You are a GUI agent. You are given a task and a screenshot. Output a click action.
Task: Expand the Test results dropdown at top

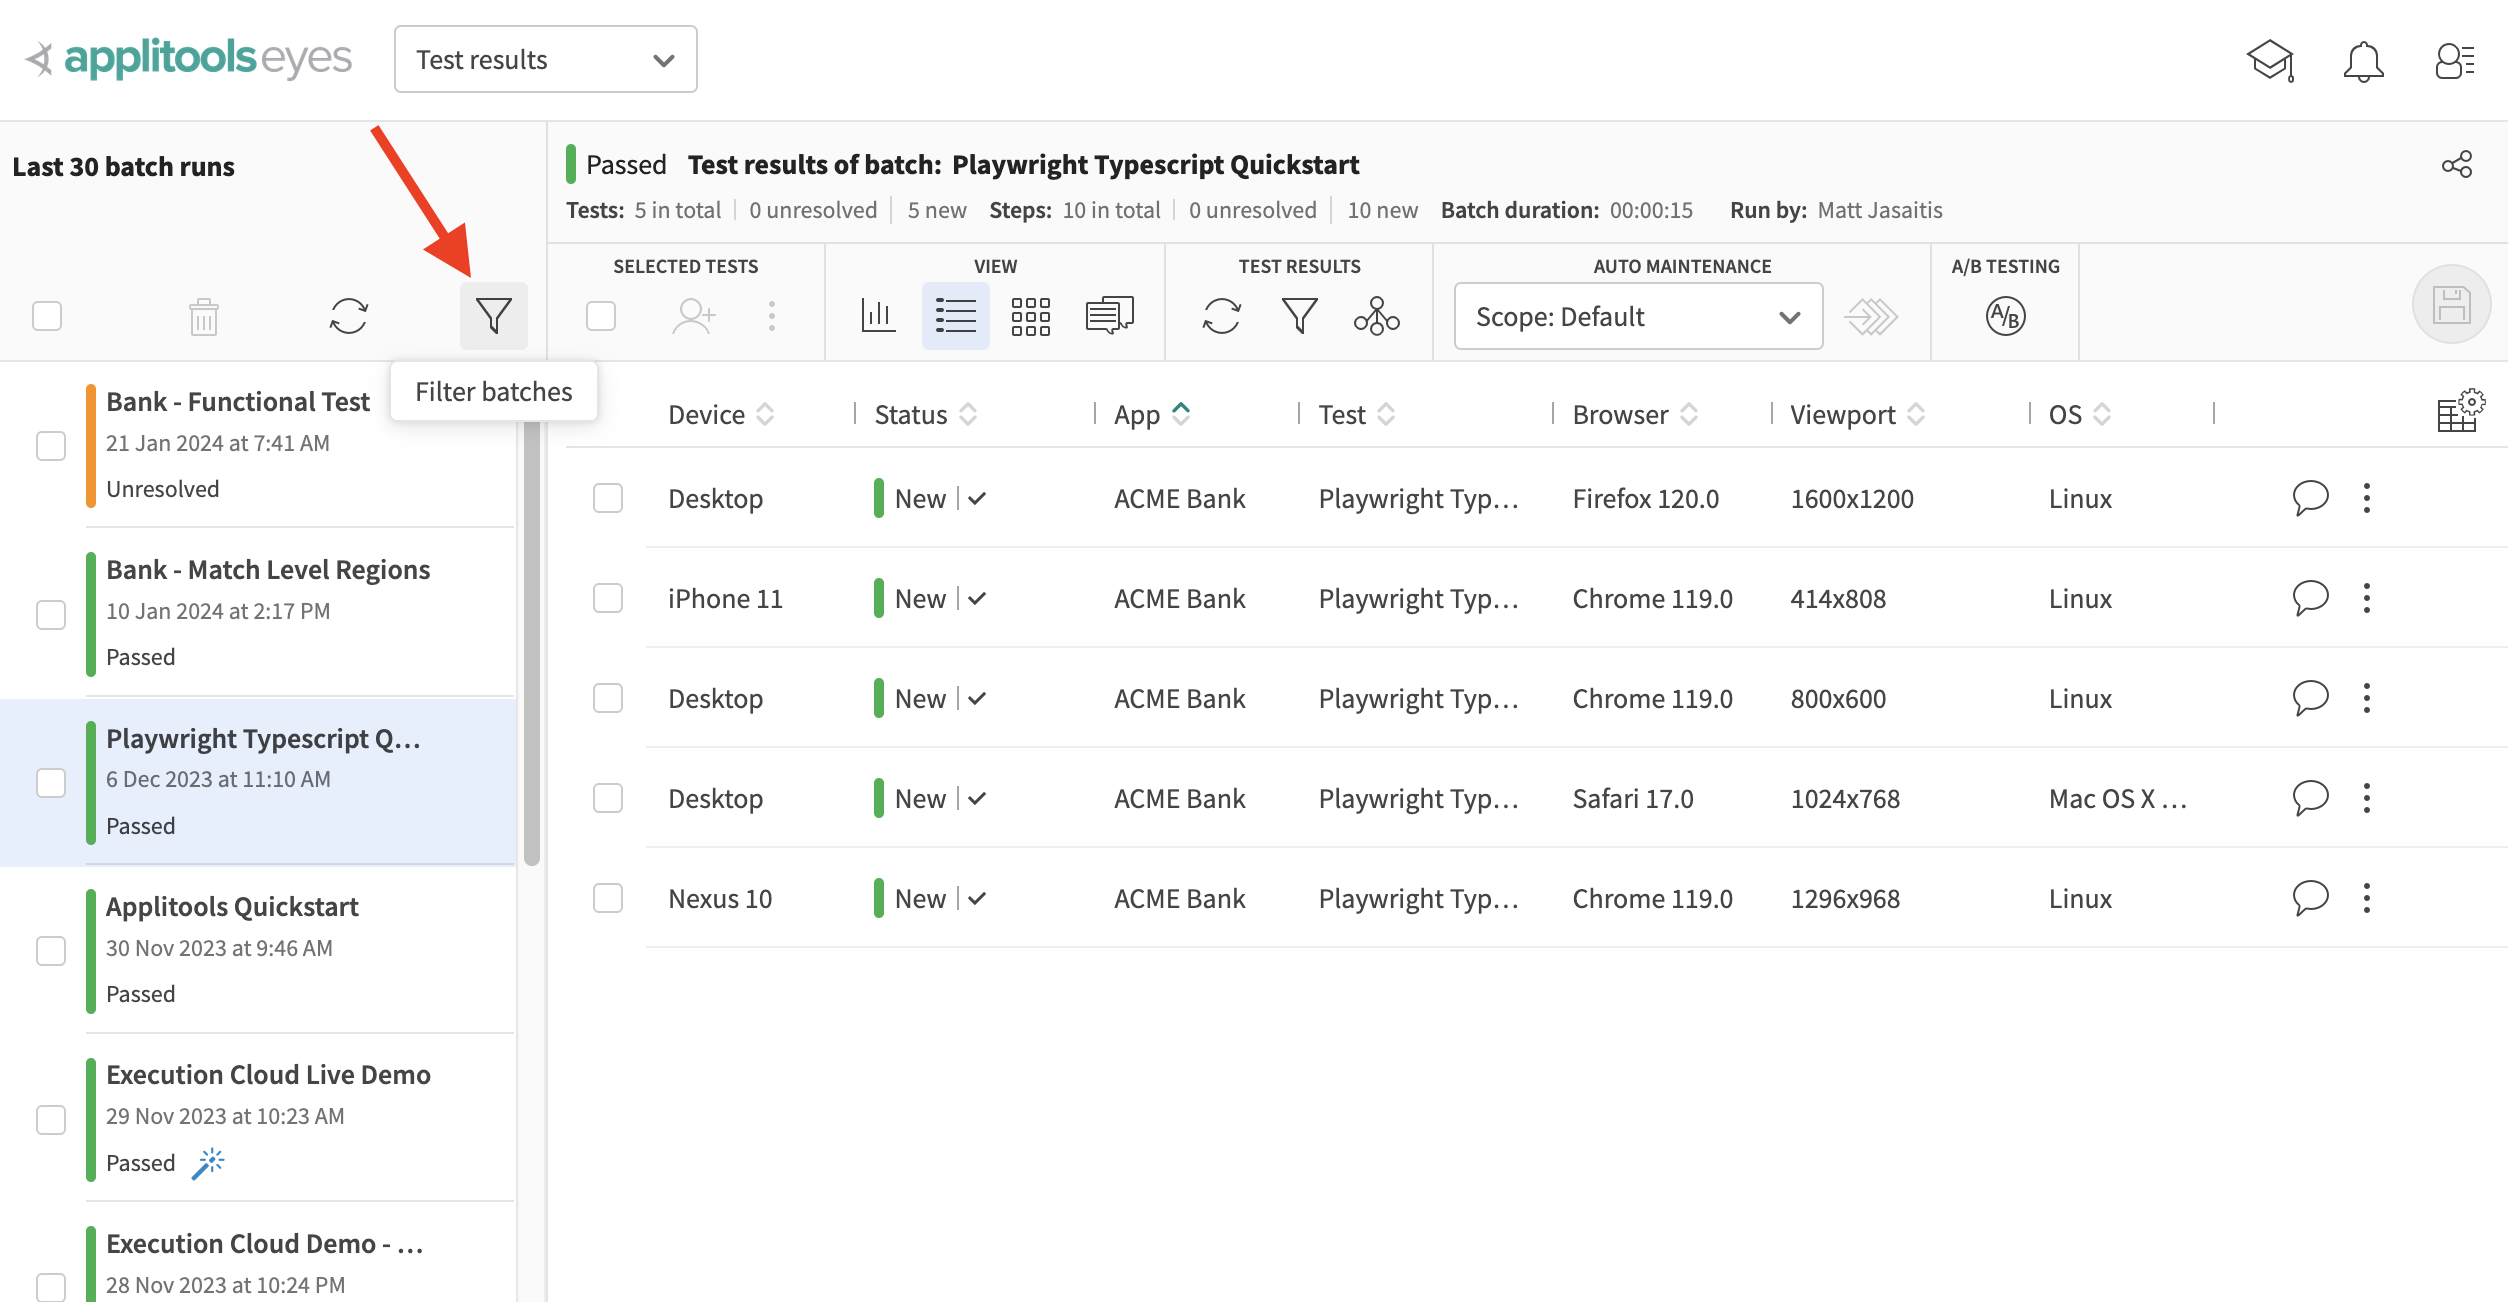coord(546,60)
